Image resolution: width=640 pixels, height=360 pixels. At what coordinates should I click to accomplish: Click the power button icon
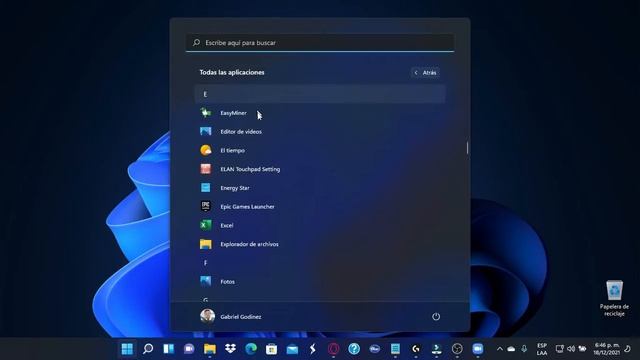[436, 316]
